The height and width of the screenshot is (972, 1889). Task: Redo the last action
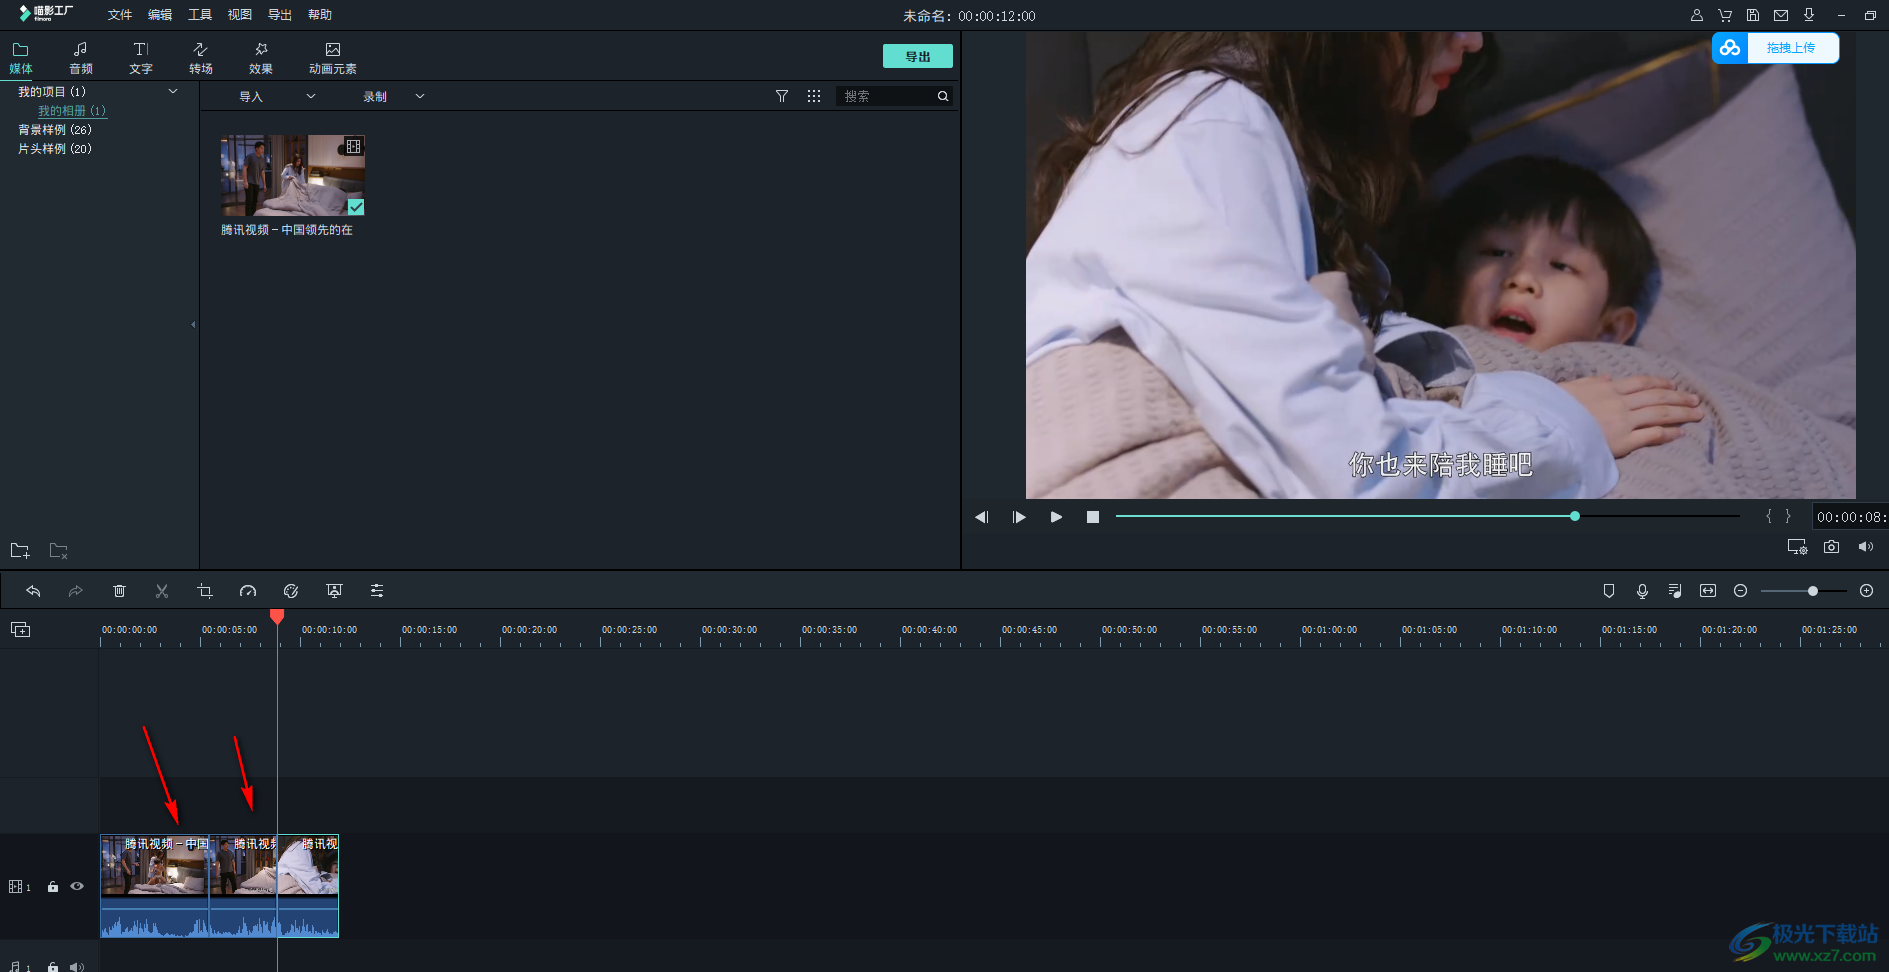[x=75, y=591]
